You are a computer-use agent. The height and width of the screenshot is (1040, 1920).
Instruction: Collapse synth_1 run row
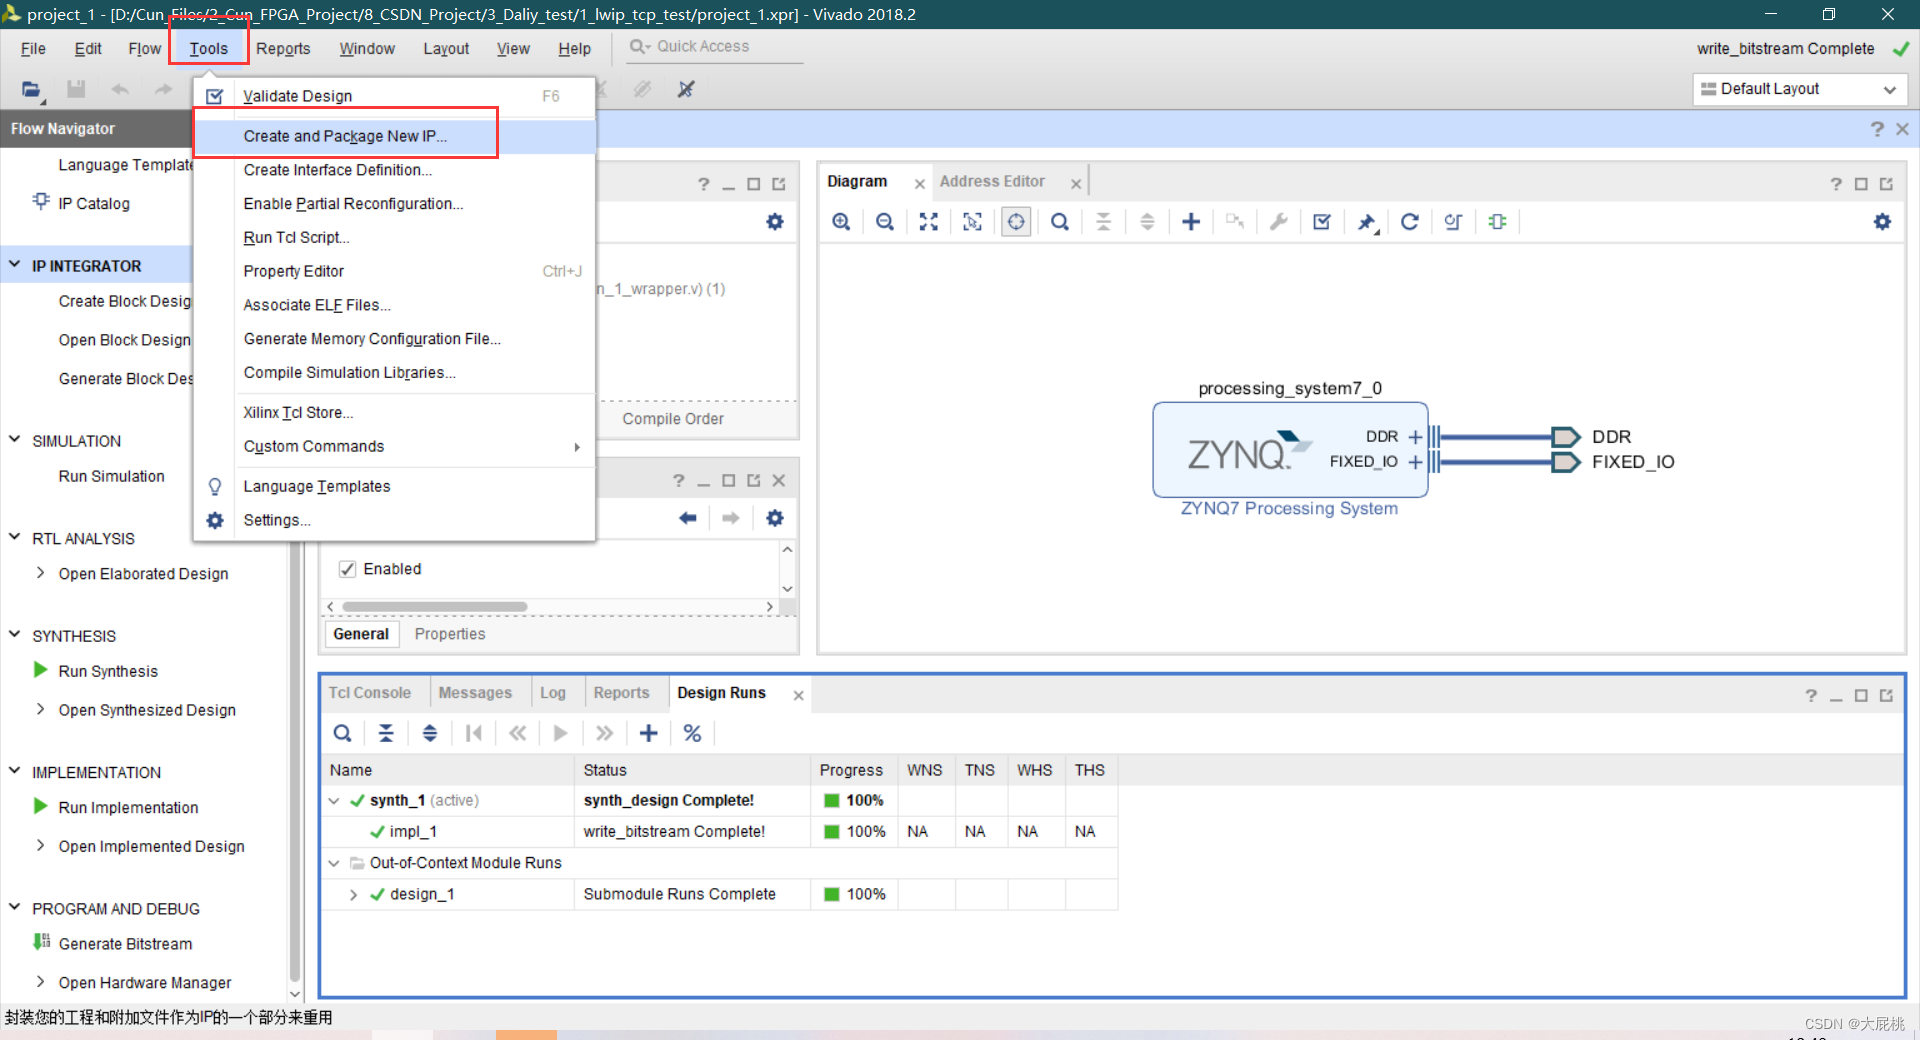coord(334,800)
